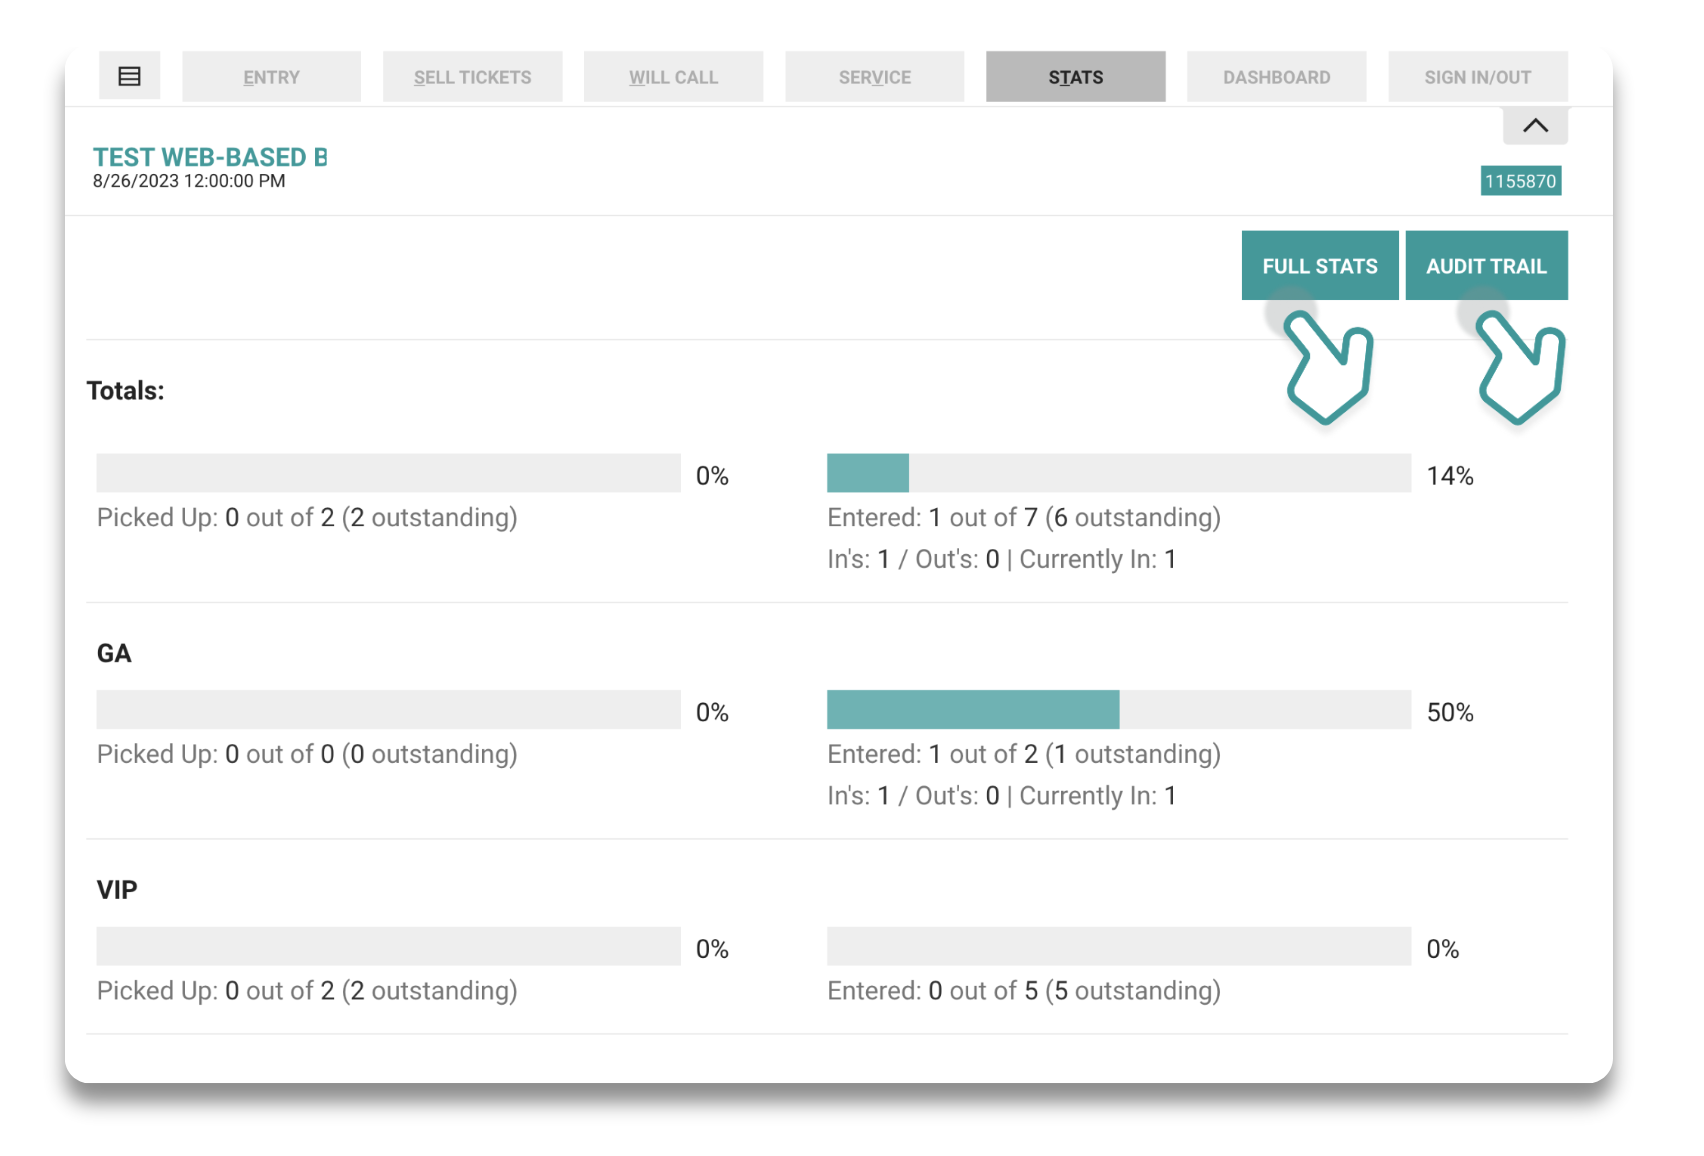1704x1156 pixels.
Task: Click the GA entered 50% progress bar
Action: click(x=1119, y=709)
